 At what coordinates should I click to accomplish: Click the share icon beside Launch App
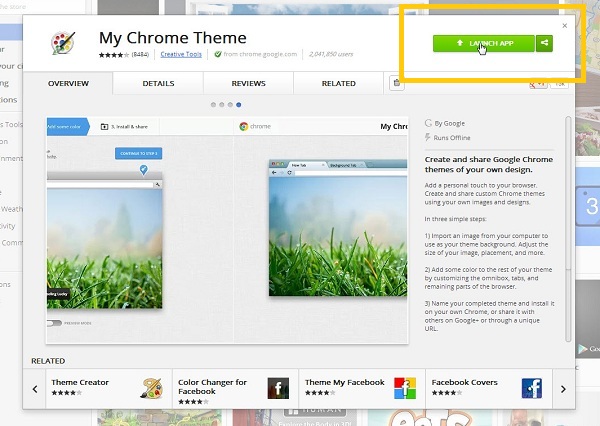point(543,43)
